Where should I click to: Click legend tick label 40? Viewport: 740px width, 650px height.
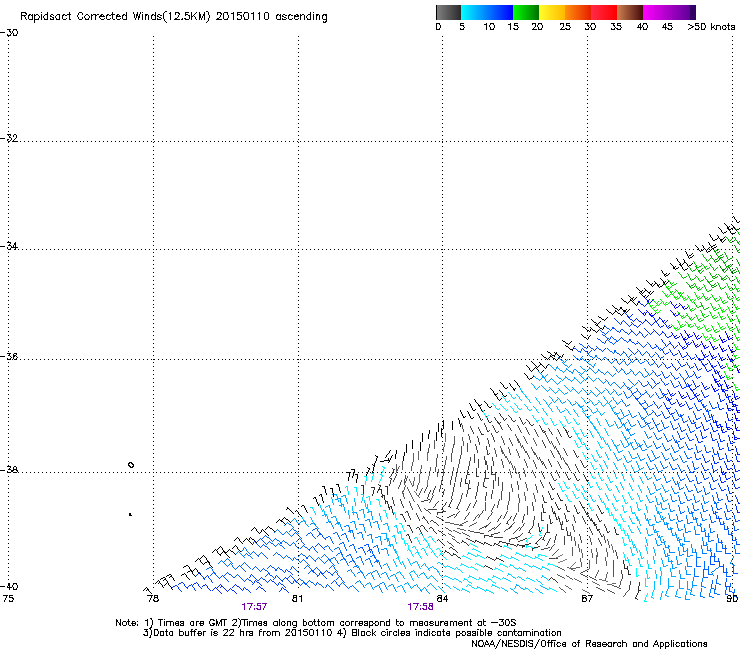coord(642,26)
